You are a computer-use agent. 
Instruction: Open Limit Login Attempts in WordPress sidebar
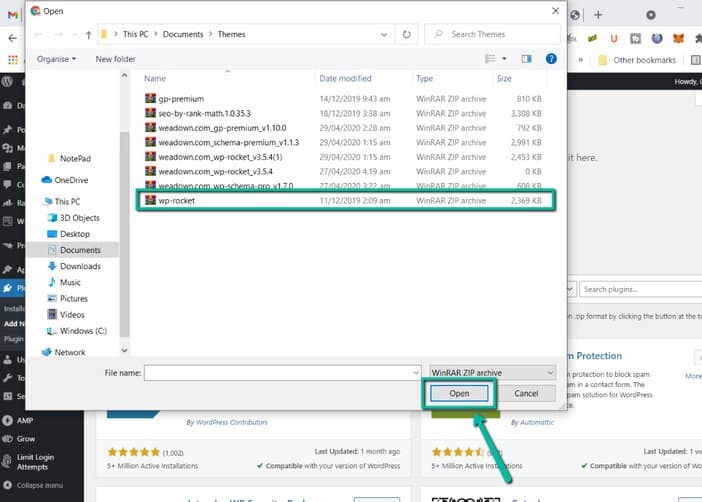pyautogui.click(x=28, y=462)
